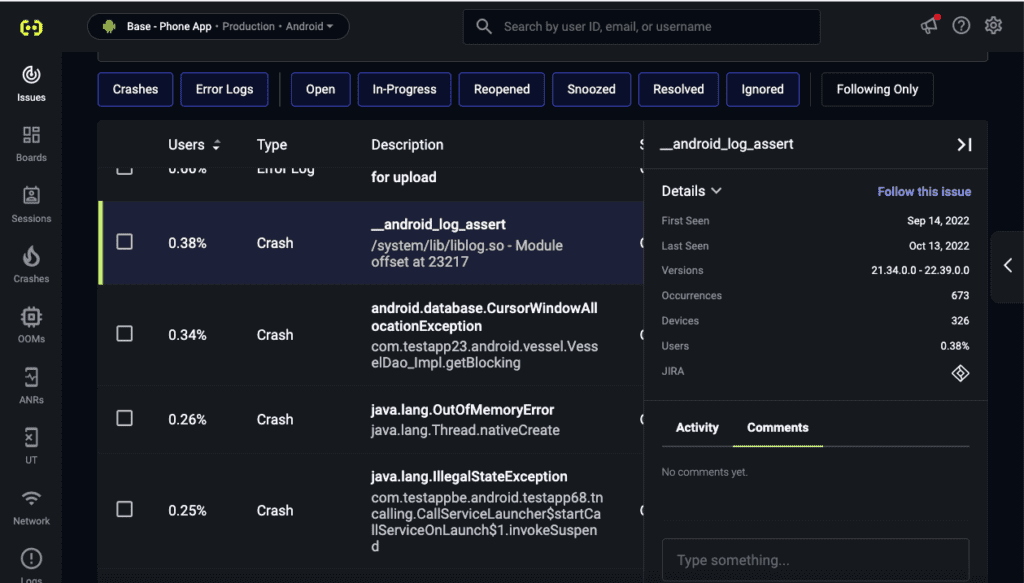Click the Occurrences value 673
The width and height of the screenshot is (1024, 583).
(960, 296)
